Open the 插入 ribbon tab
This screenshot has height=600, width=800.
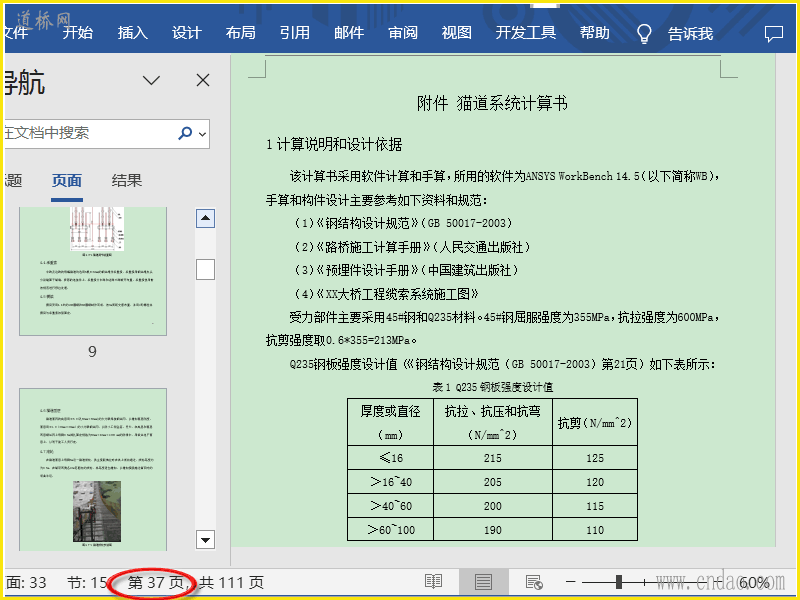132,33
